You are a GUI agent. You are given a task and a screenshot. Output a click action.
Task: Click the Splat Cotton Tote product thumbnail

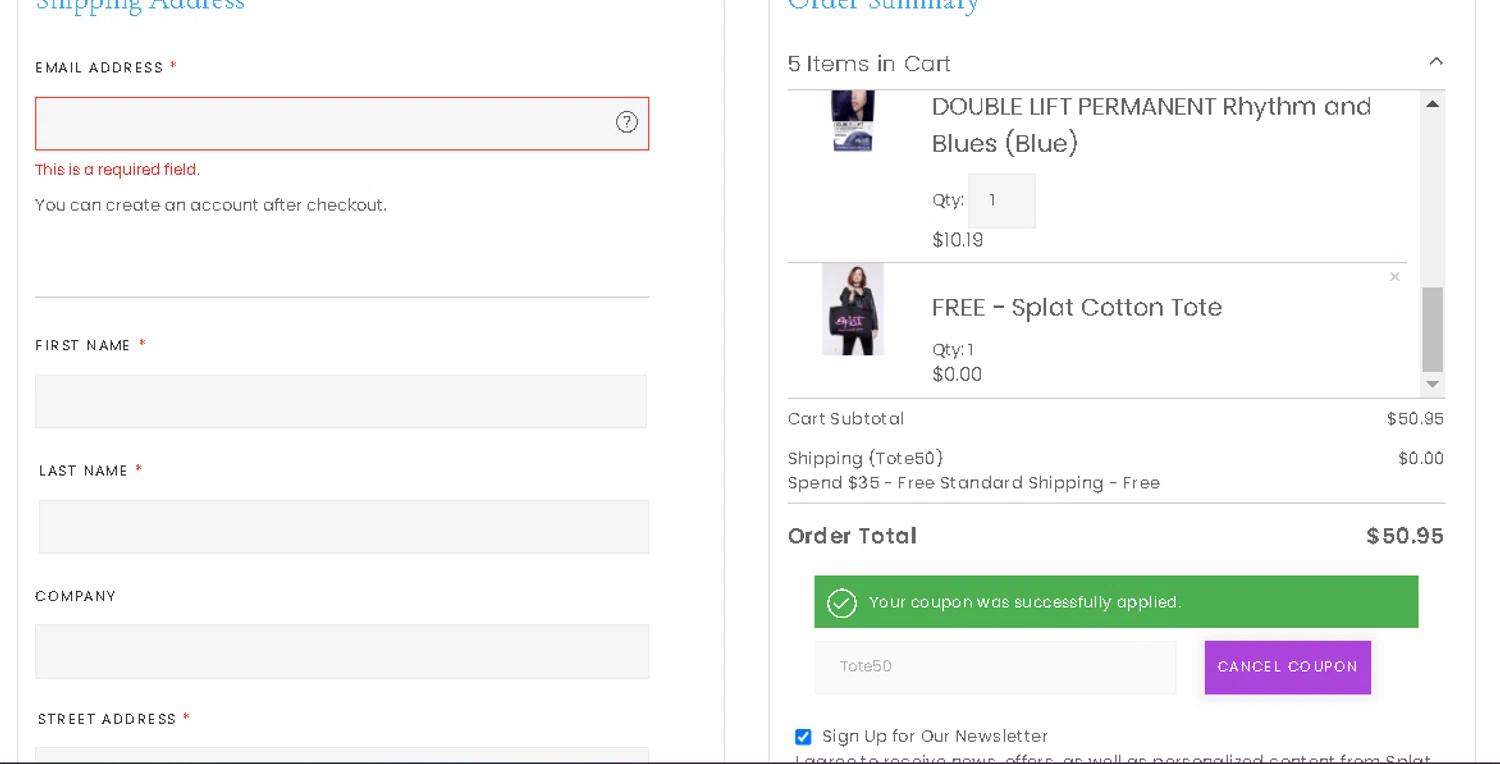[852, 310]
